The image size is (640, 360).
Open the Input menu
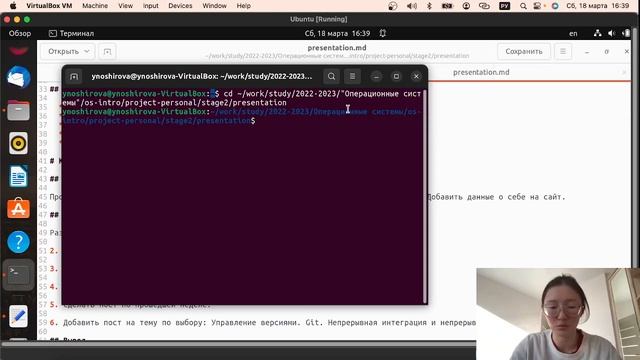pos(151,6)
